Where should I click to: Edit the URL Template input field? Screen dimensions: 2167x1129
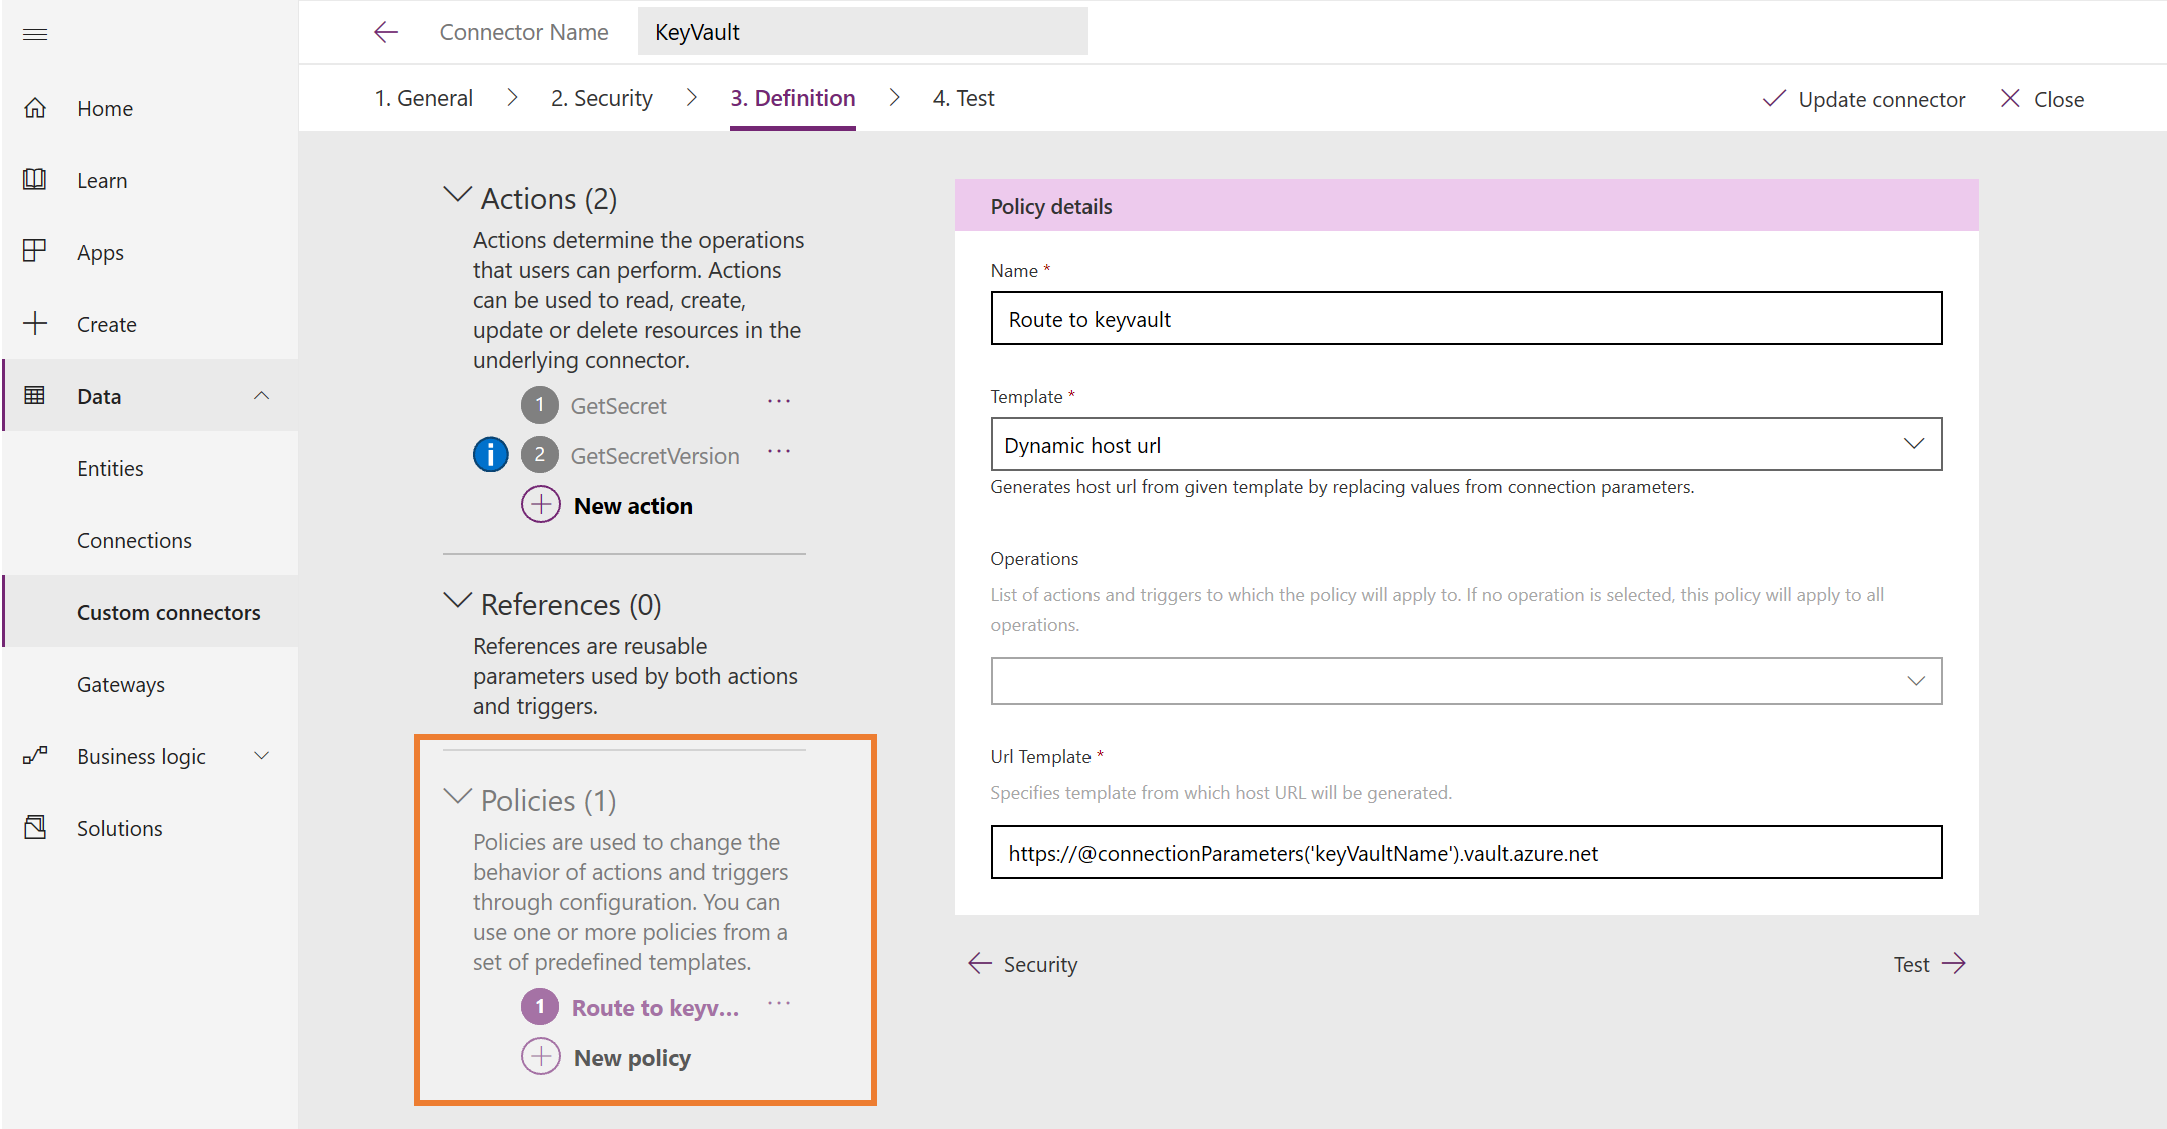tap(1466, 852)
